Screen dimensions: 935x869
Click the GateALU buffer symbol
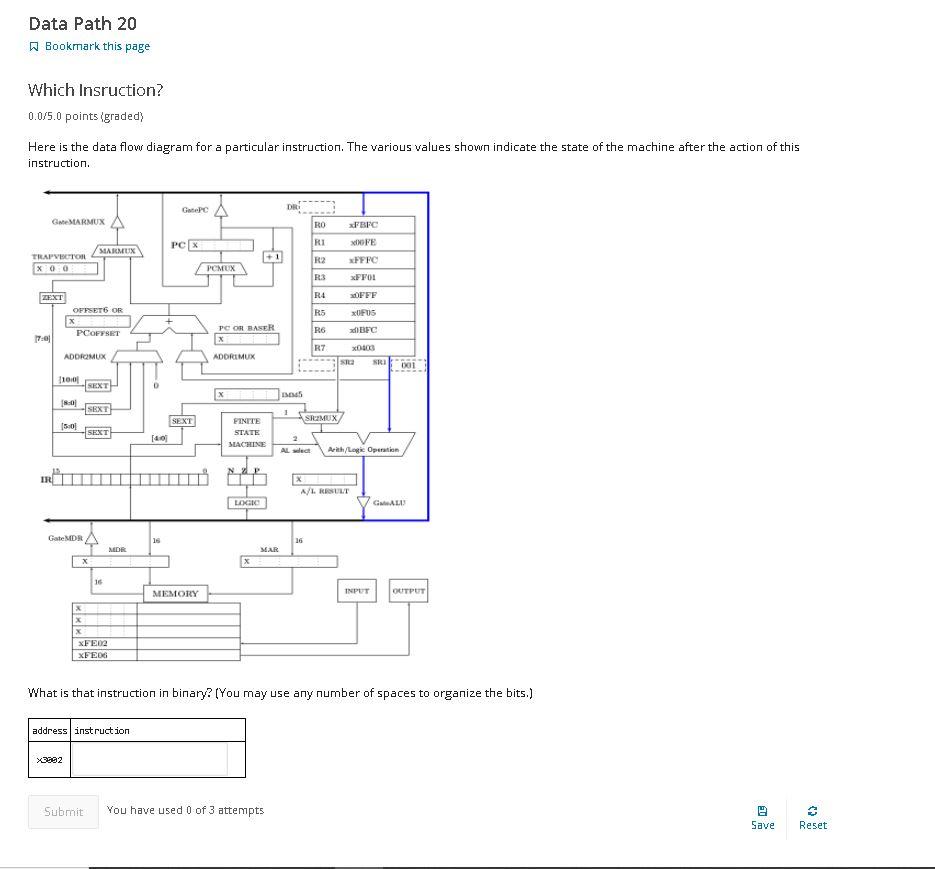coord(364,499)
